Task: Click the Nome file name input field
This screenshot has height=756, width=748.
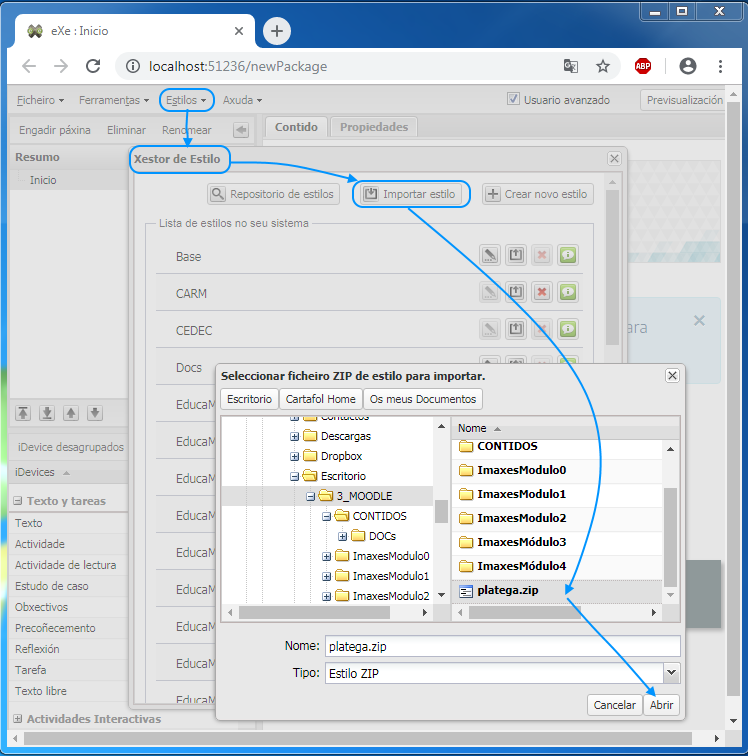Action: 502,646
